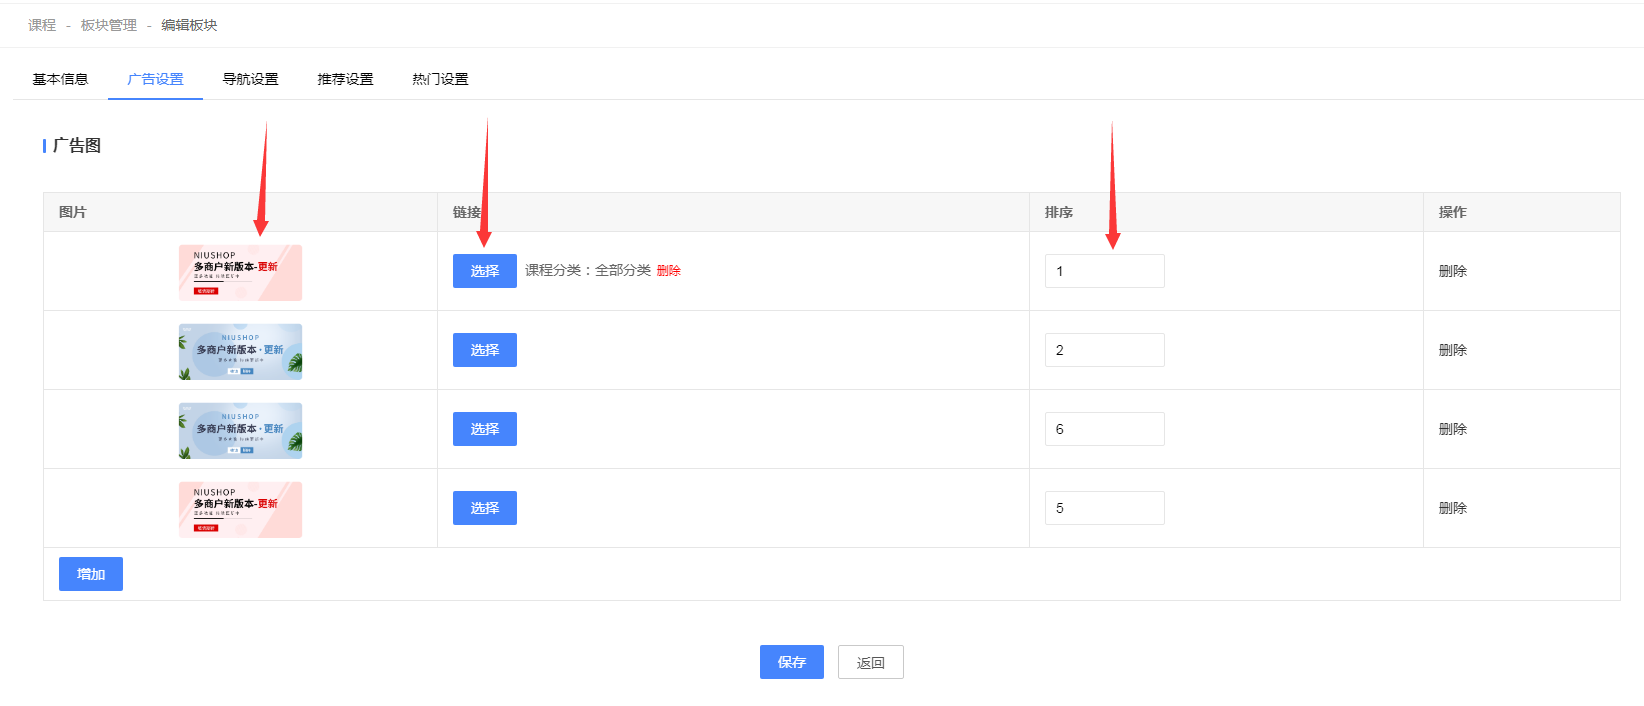Click the 增加 button
1644x706 pixels.
(x=91, y=574)
